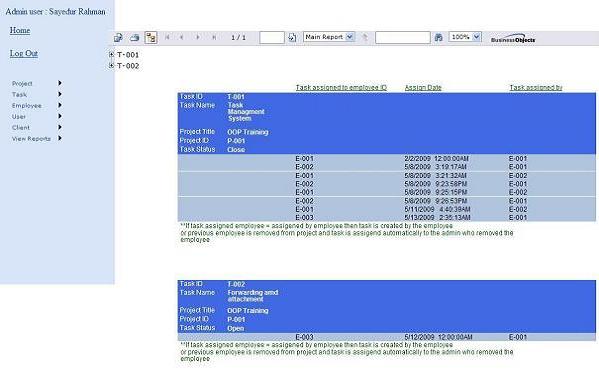
Task: Click the Log Out link
Action: pyautogui.click(x=24, y=53)
